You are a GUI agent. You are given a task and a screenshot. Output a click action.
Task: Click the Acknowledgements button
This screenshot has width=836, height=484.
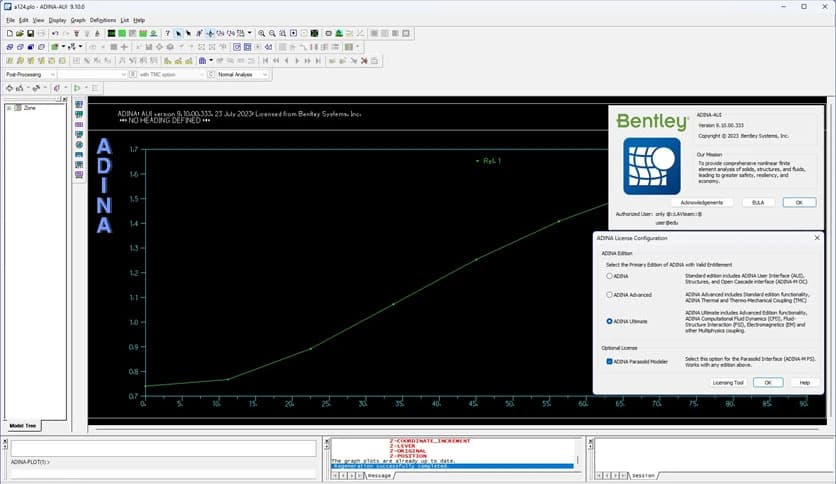[700, 202]
